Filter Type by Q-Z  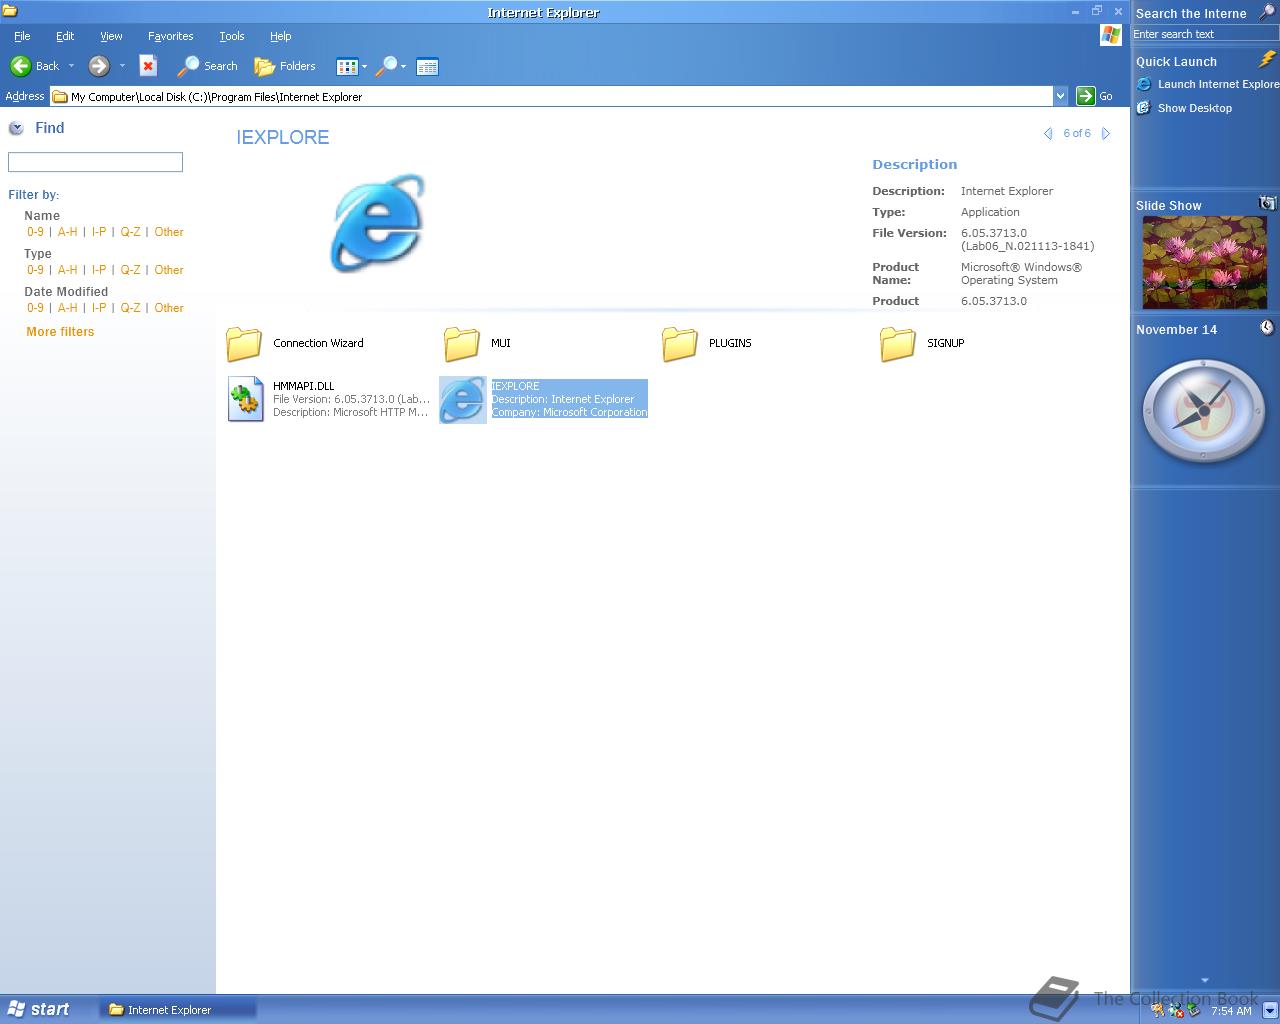pos(130,270)
